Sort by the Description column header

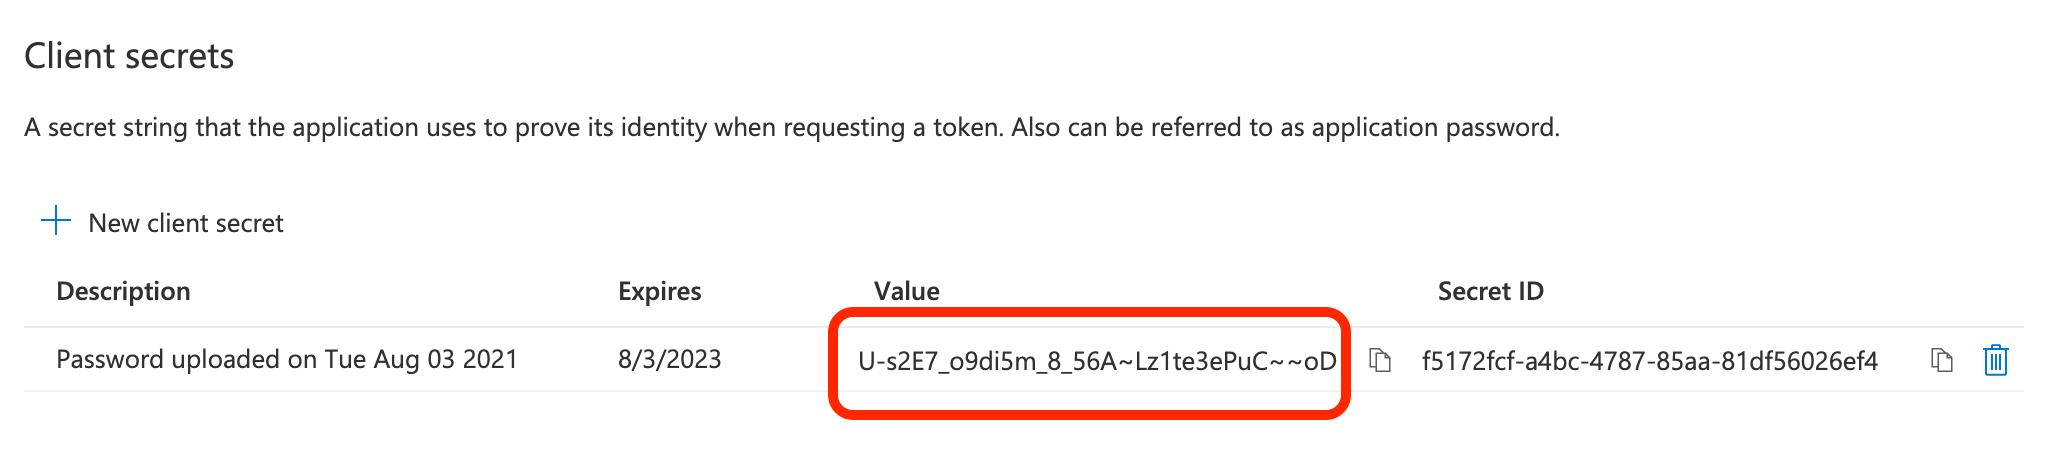pyautogui.click(x=123, y=291)
